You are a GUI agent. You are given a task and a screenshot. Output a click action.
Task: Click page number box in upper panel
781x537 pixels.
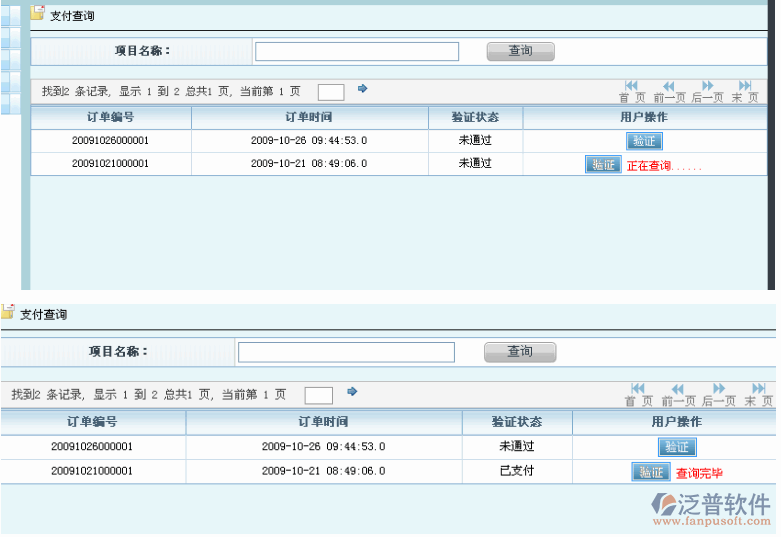(x=331, y=92)
